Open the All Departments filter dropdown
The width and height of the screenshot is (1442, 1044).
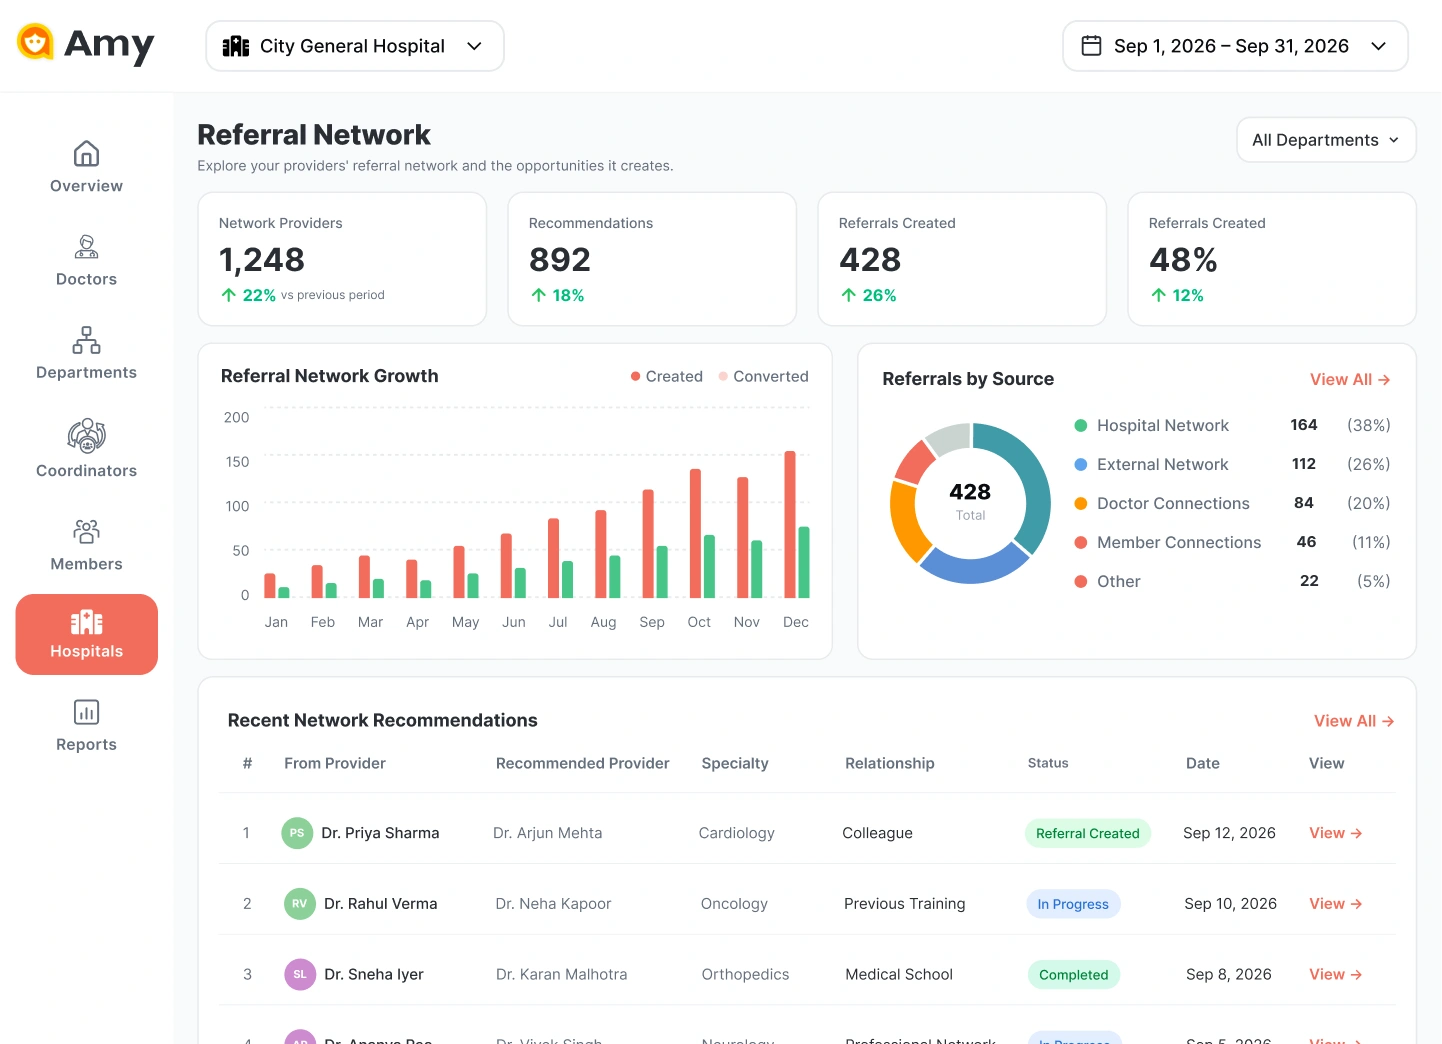[1326, 140]
